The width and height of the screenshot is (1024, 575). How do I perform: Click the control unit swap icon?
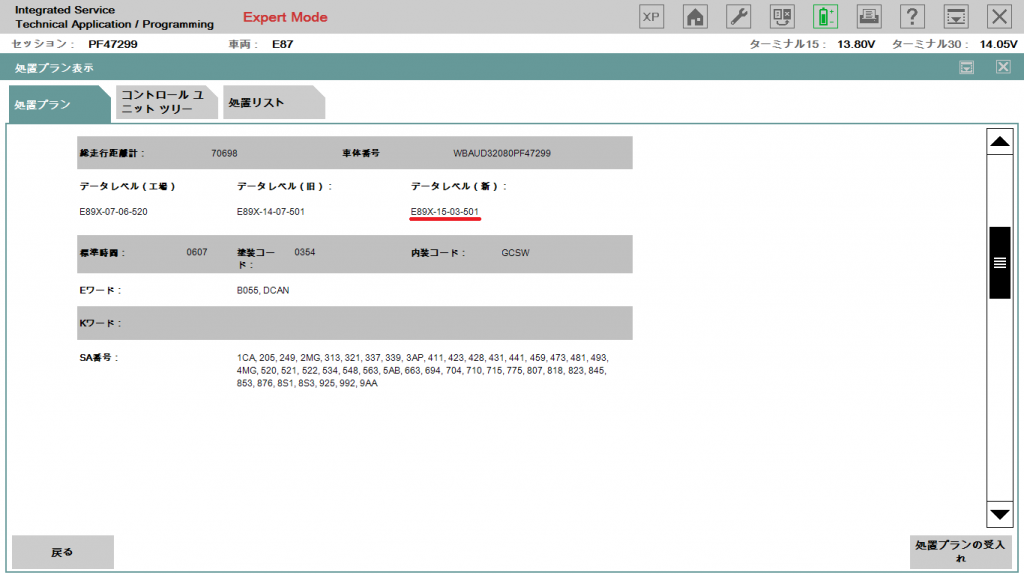(781, 16)
